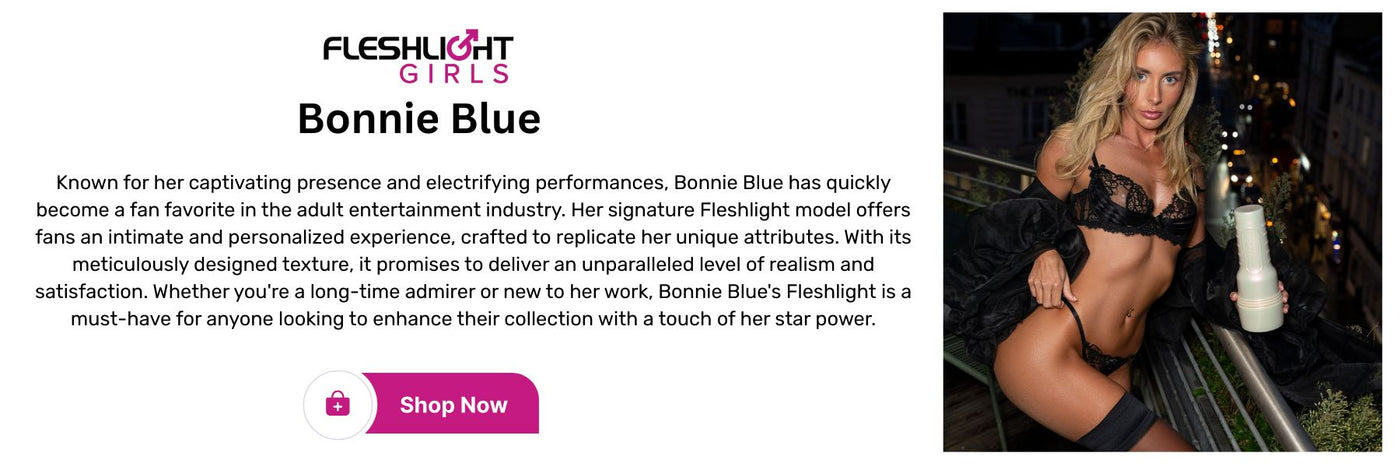Screen dimensions: 1400x467
Task: Click the pink shopping bag icon
Action: [338, 404]
